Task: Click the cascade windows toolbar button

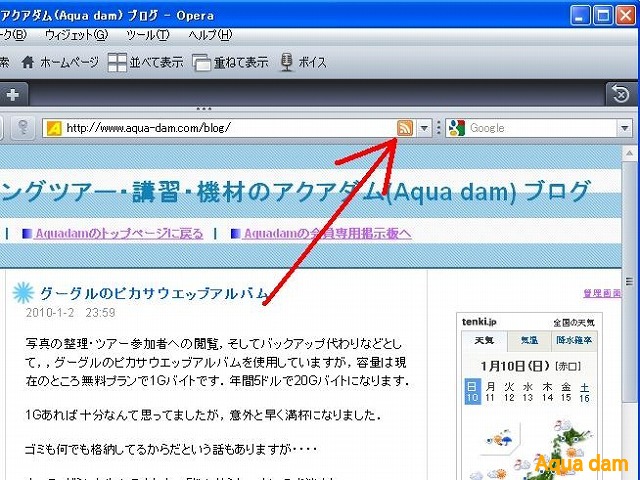Action: (230, 62)
